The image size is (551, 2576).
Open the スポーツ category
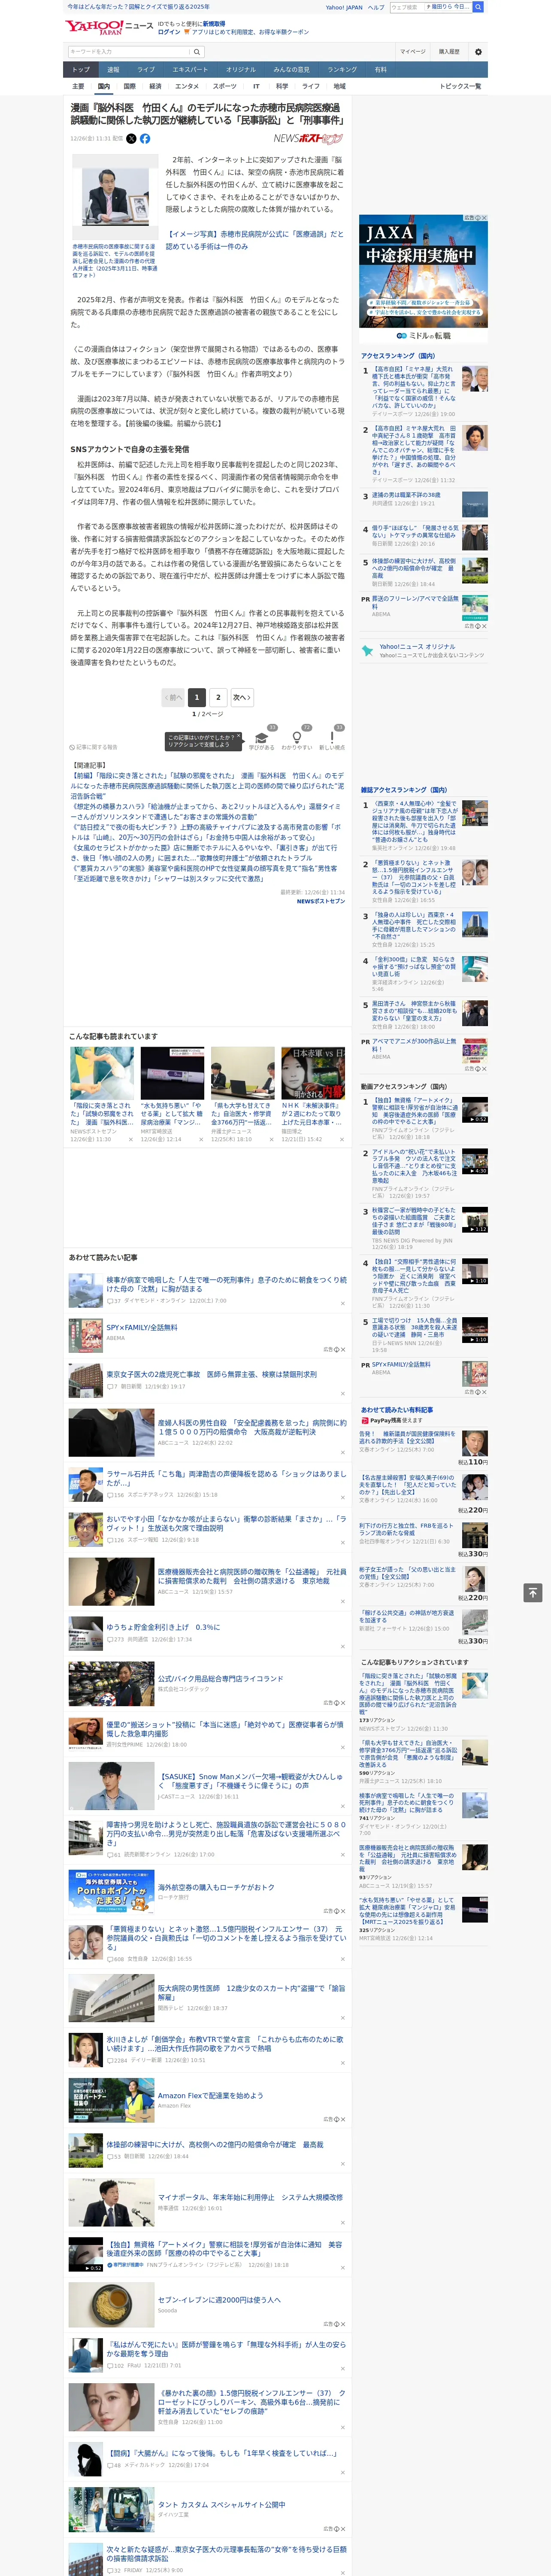point(225,86)
